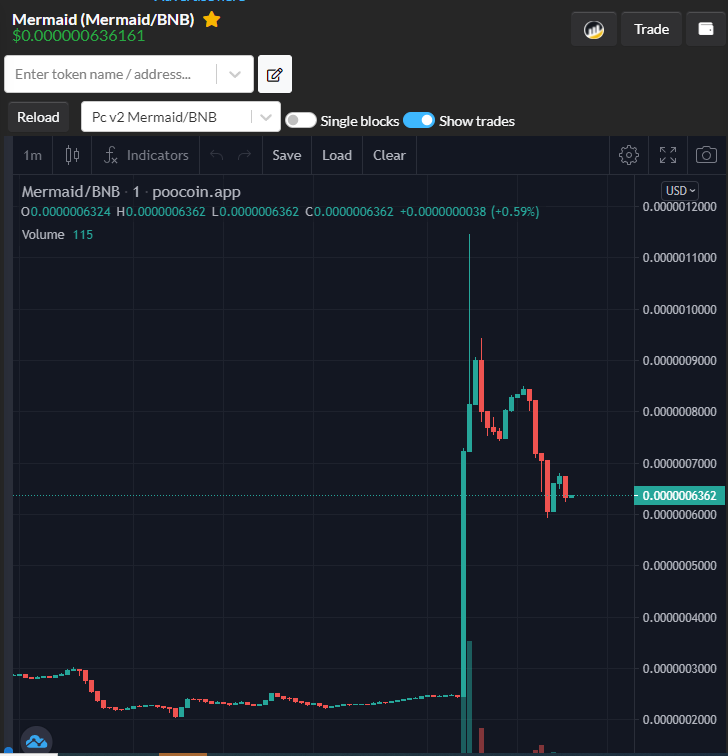This screenshot has height=756, width=728.
Task: Open the Indicators fx menu
Action: point(146,155)
